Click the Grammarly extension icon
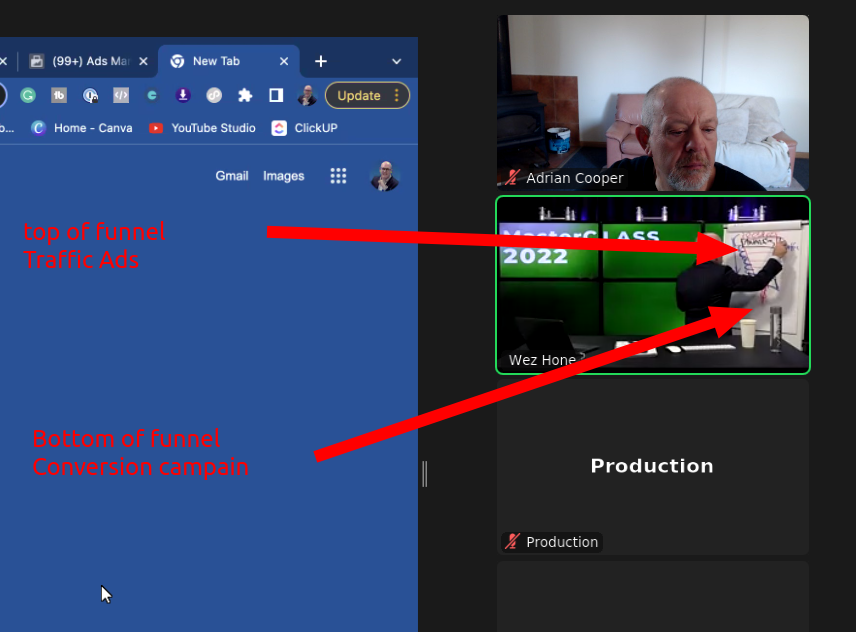The height and width of the screenshot is (632, 856). (28, 96)
